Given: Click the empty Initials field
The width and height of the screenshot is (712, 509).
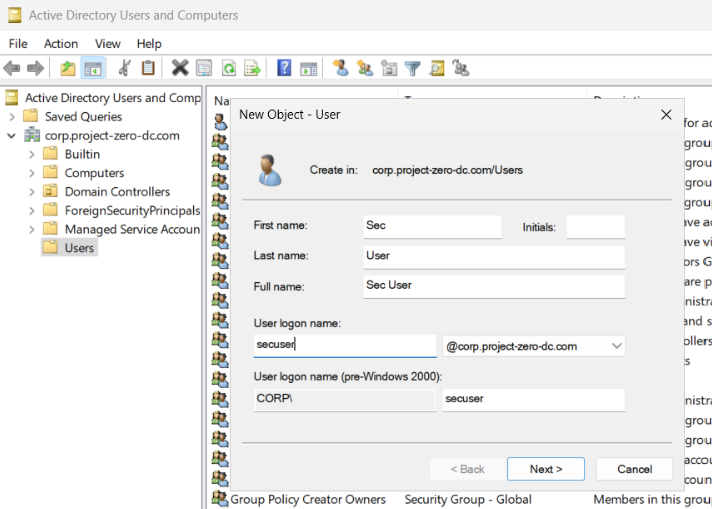Looking at the screenshot, I should (x=595, y=227).
